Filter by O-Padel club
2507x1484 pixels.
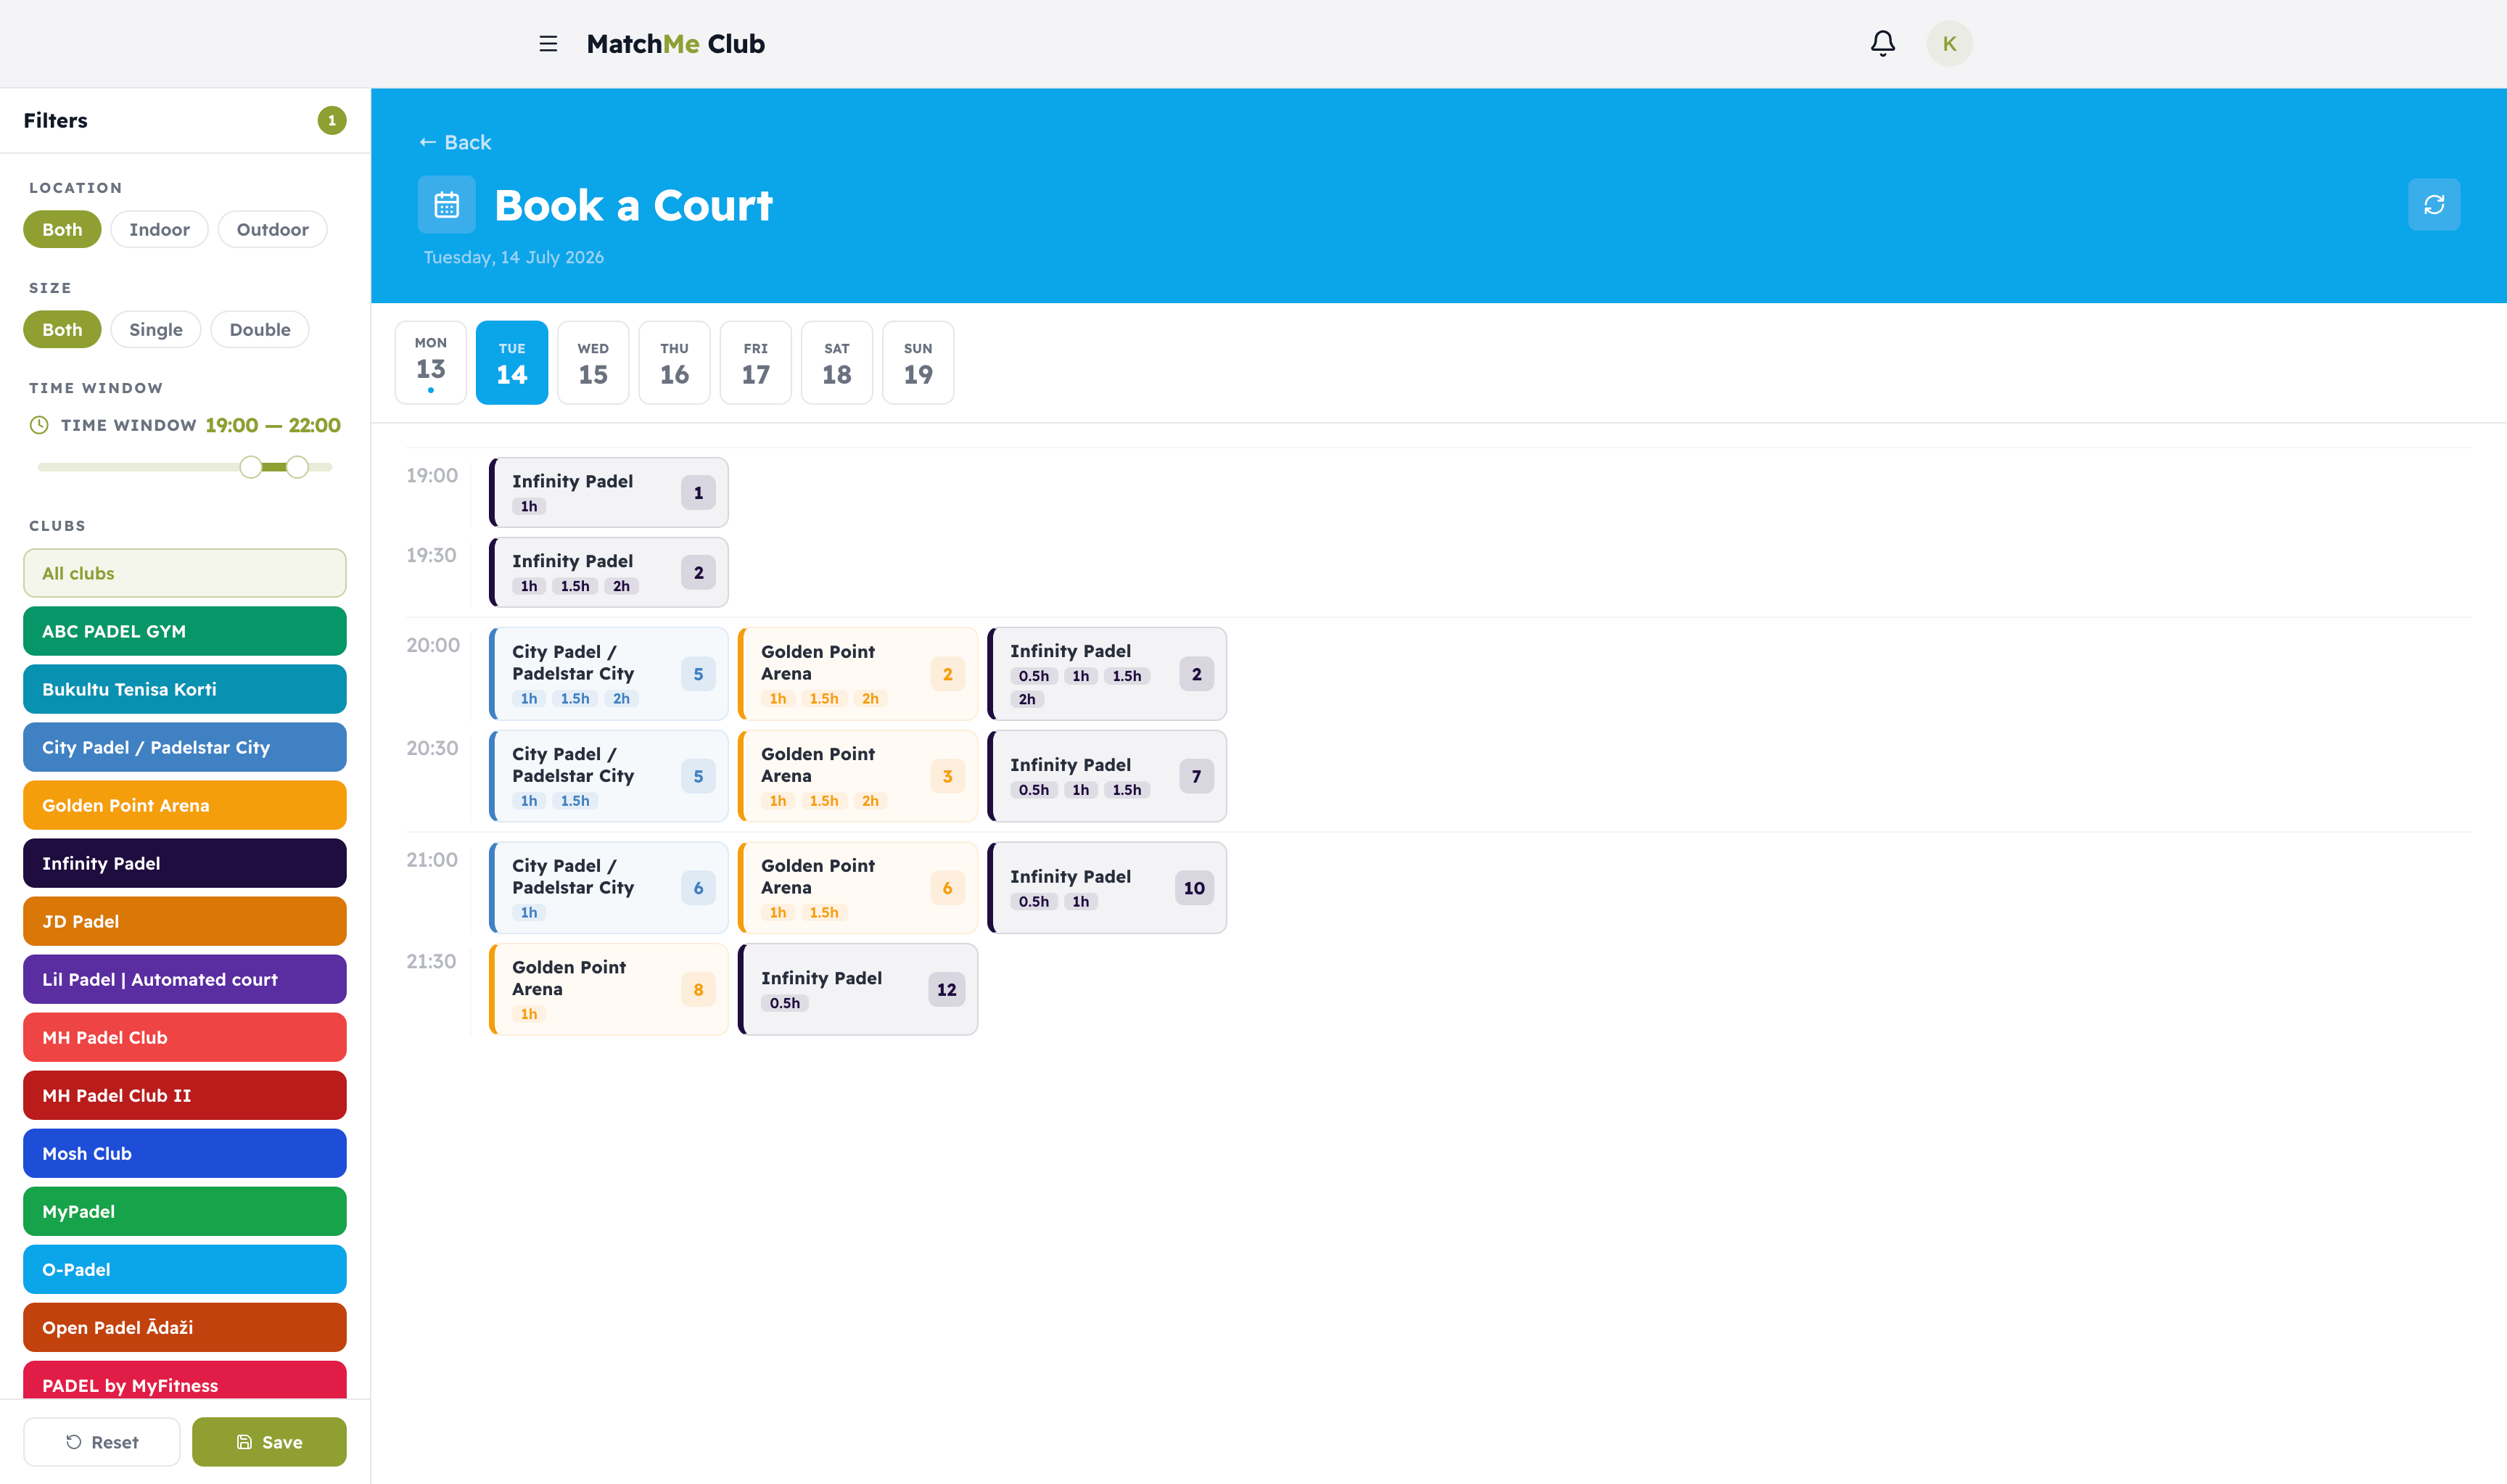(x=185, y=1269)
